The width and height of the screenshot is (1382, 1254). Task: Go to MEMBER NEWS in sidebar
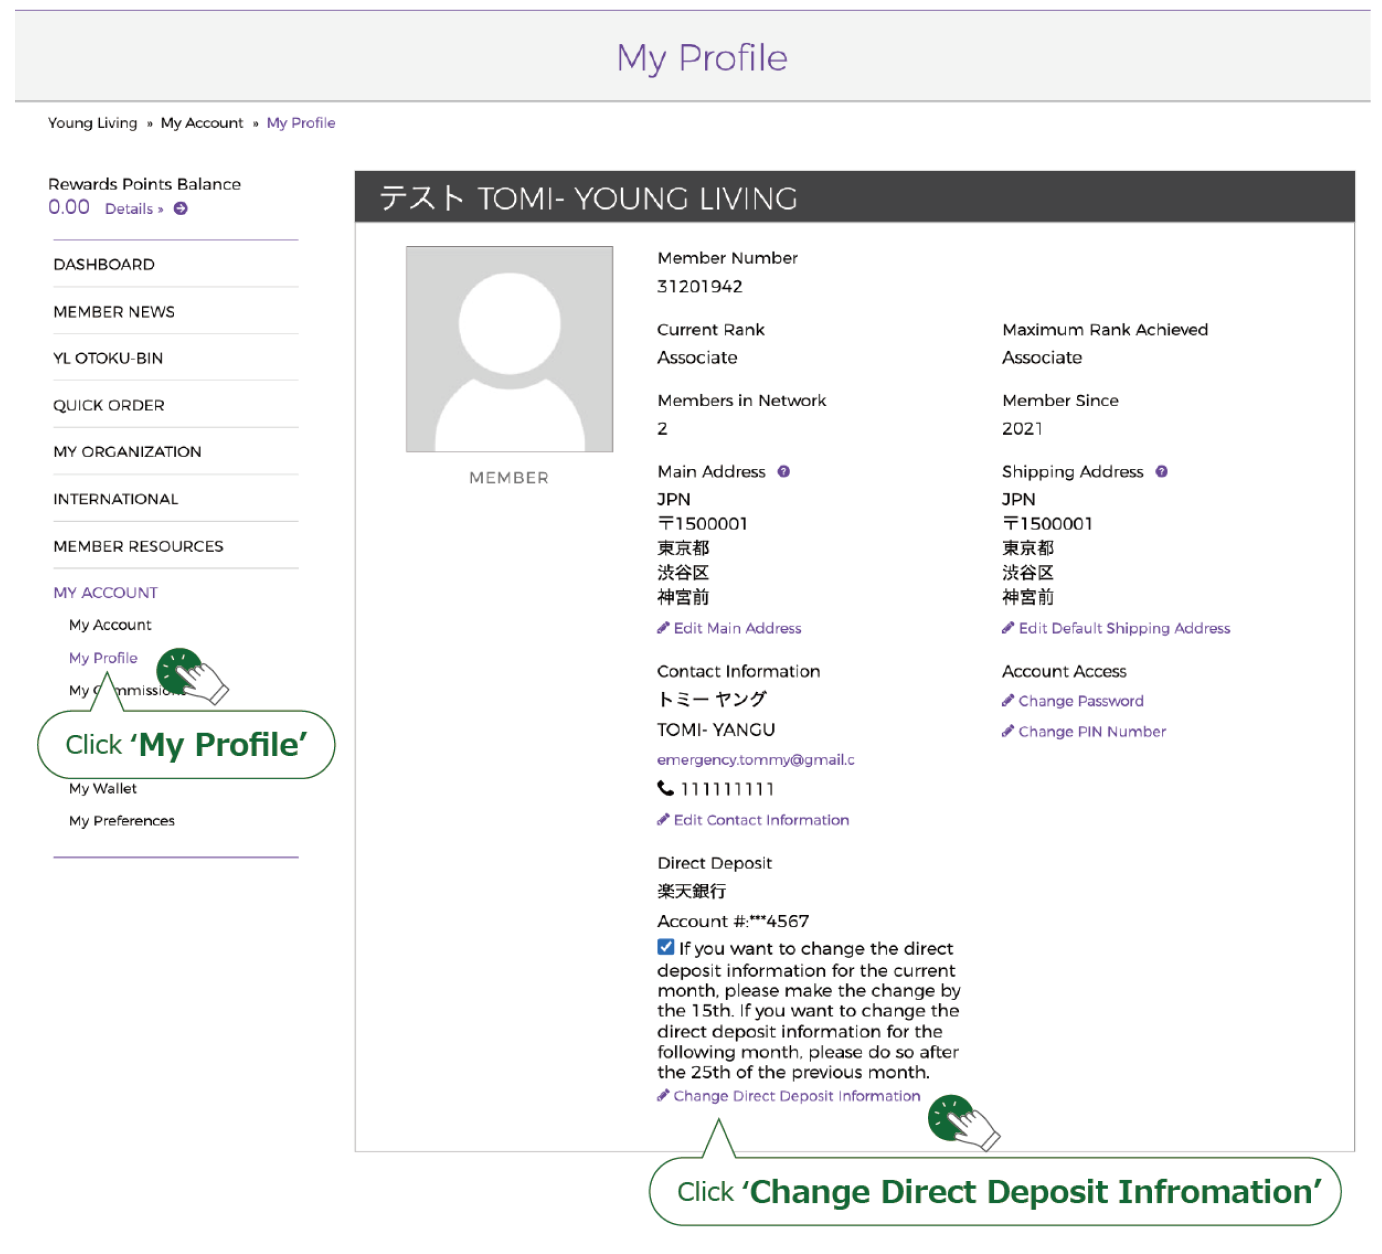[114, 312]
